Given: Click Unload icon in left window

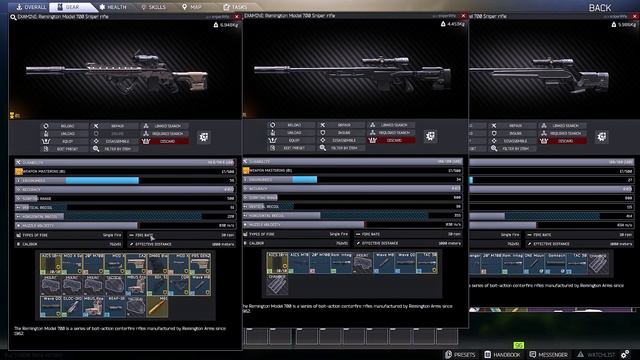Looking at the screenshot, I should [46, 133].
